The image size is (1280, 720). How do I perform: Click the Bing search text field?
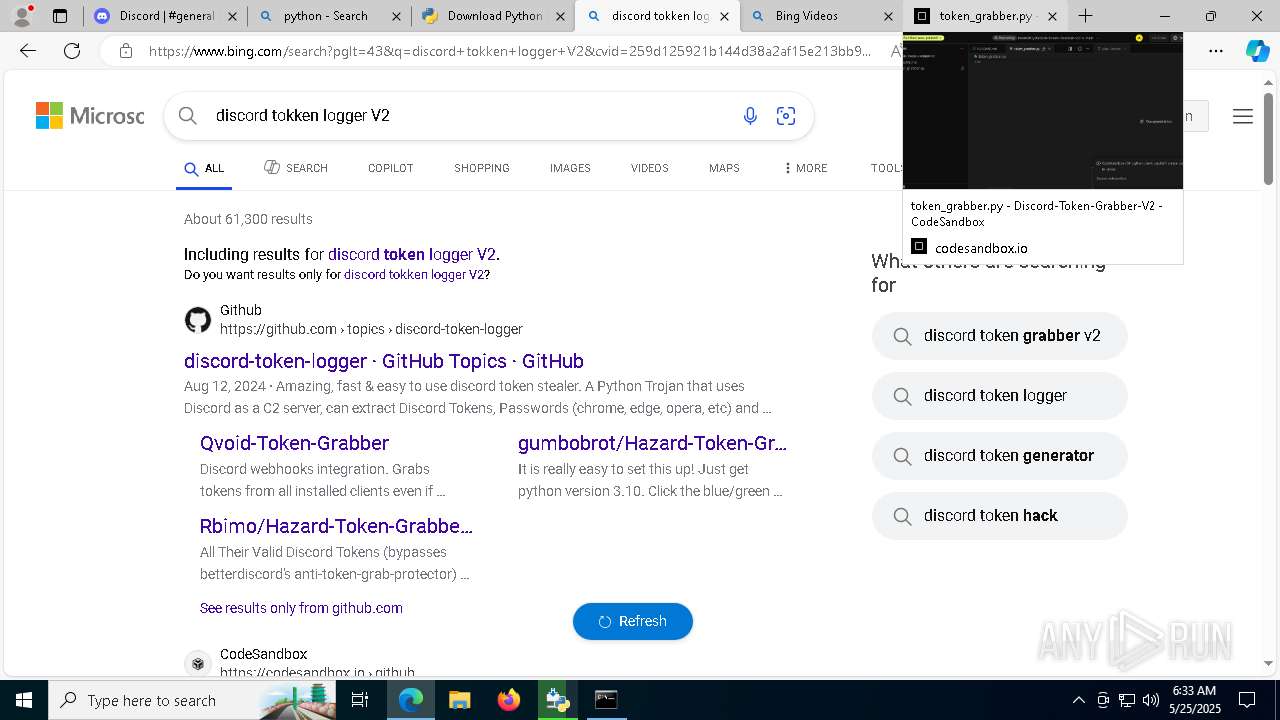pyautogui.click(x=470, y=116)
